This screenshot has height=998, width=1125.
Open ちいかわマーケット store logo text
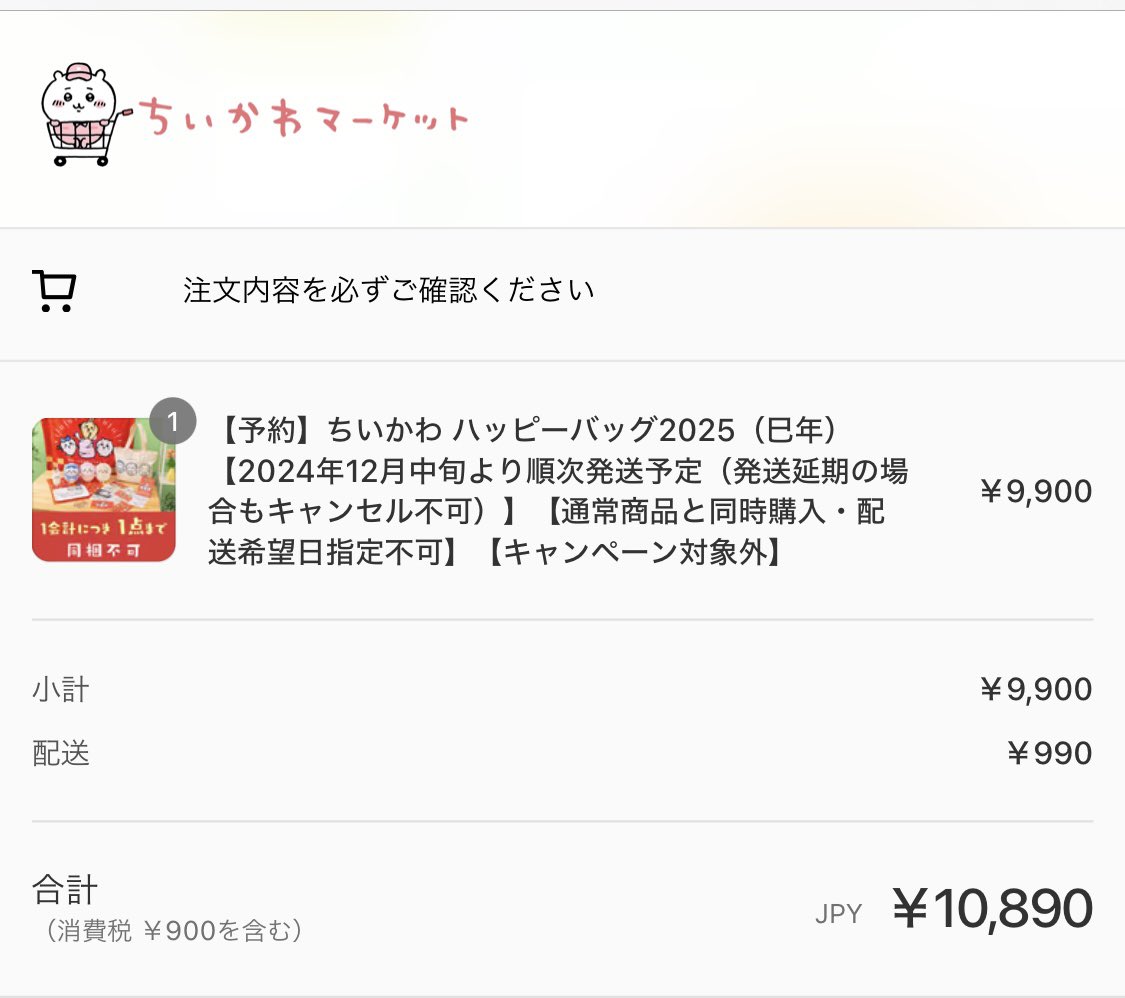point(303,118)
